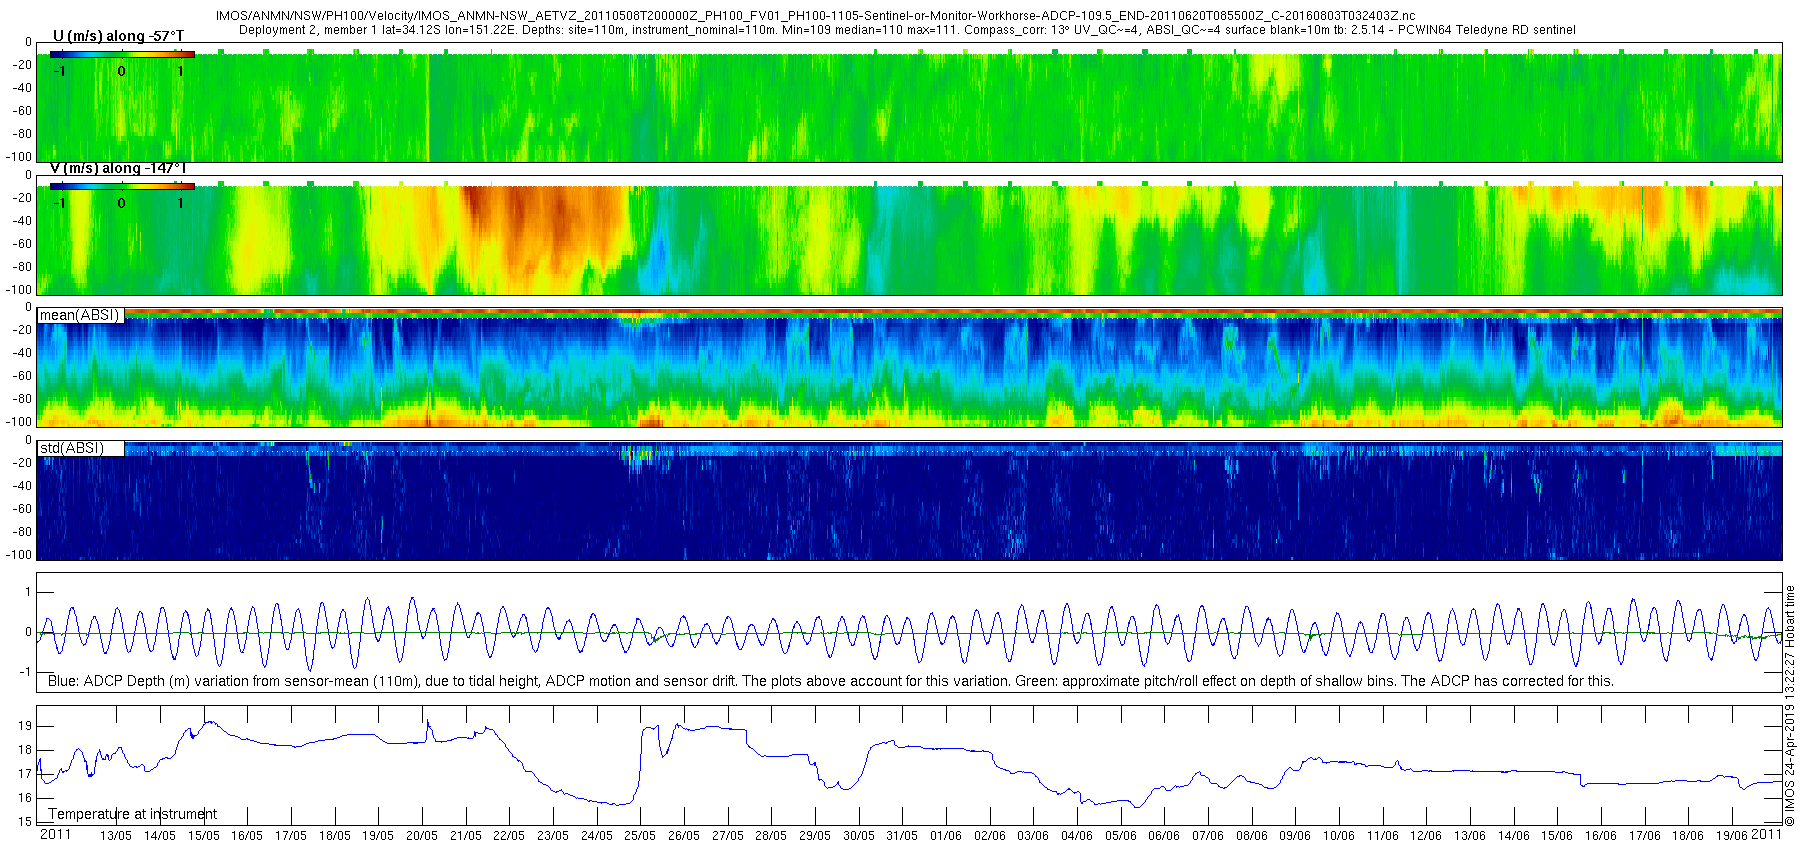Click the '23/05' date tick label
1800x850 pixels.
553,836
